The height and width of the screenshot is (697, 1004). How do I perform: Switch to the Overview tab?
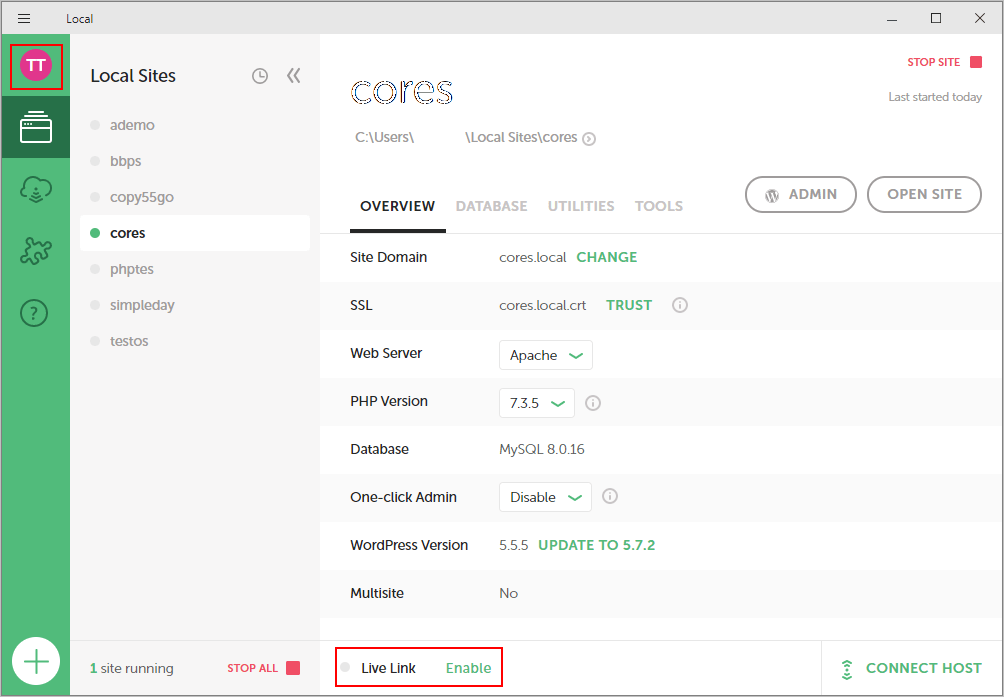[398, 206]
